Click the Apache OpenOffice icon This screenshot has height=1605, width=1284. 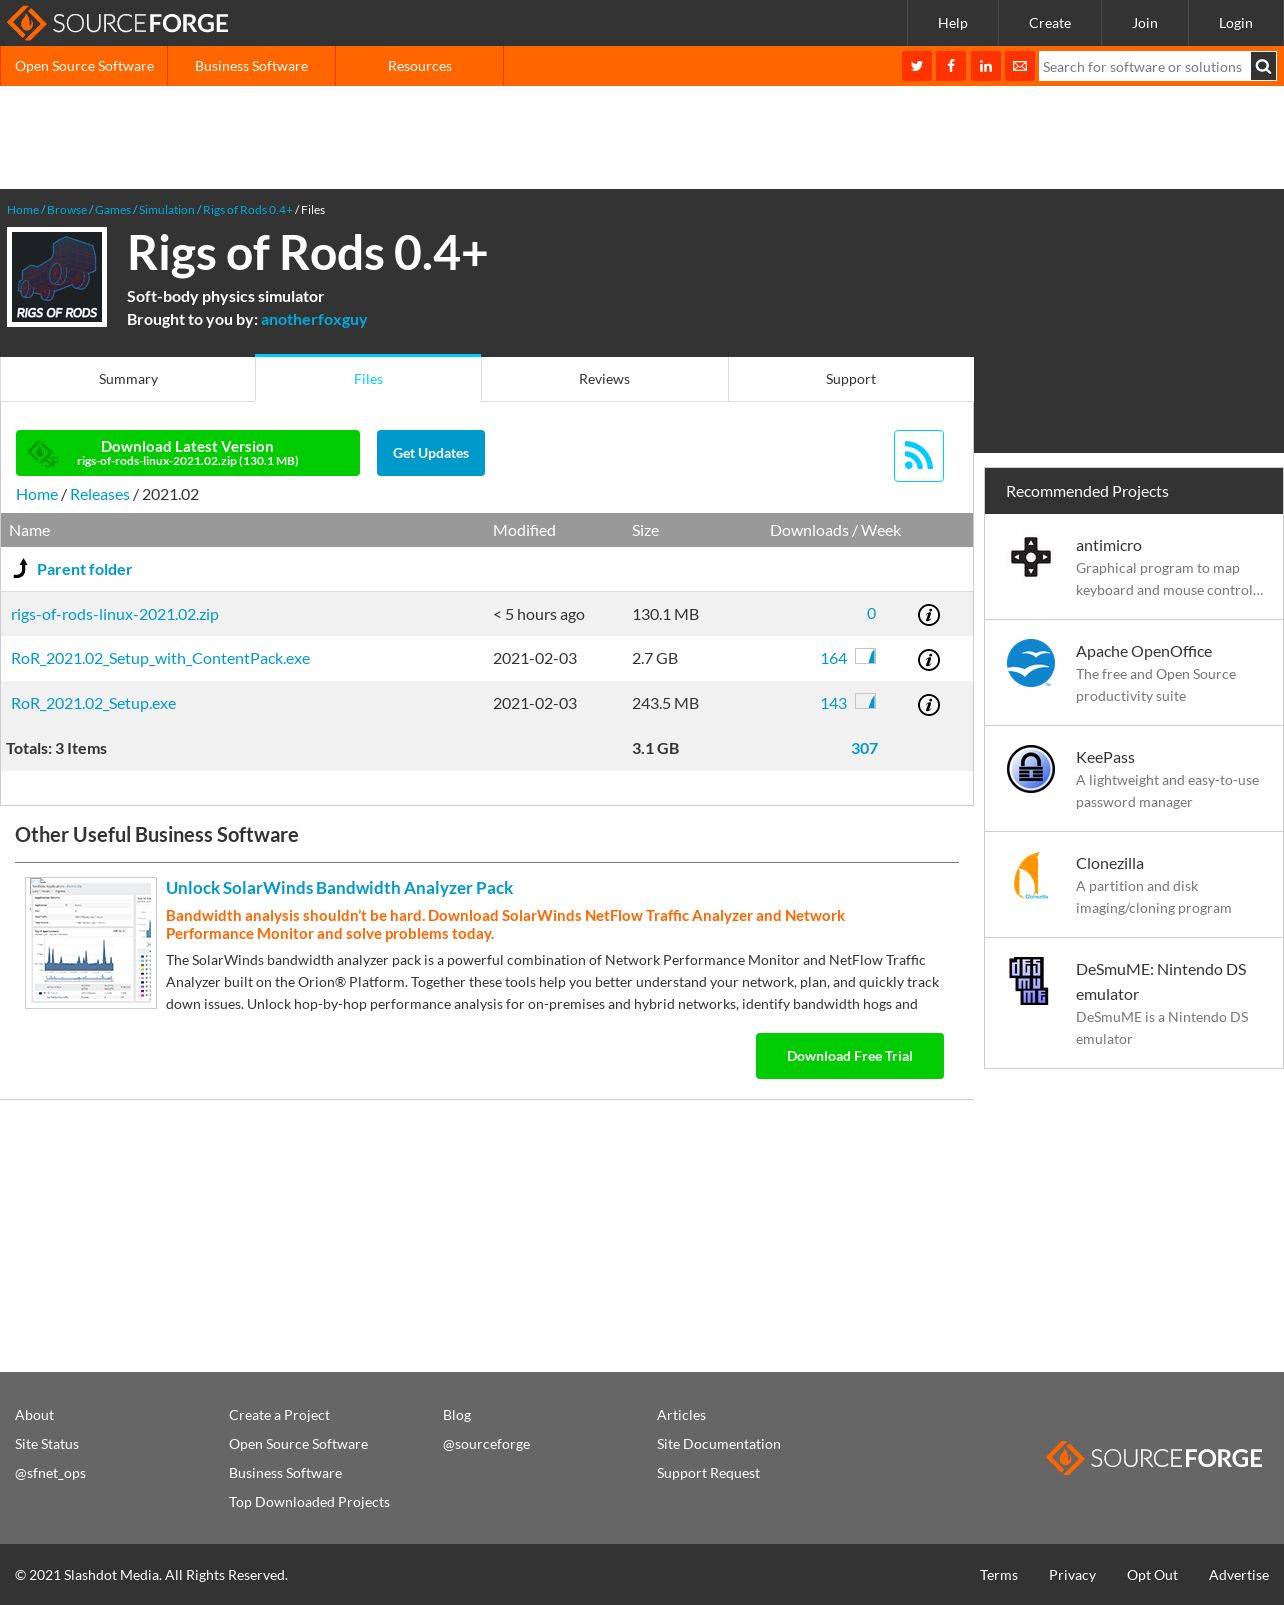(x=1031, y=663)
